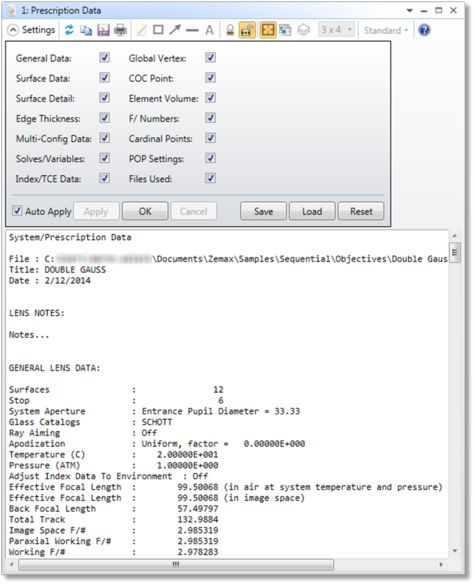Select the rectangle annotation tool
The image size is (475, 584).
point(158,30)
